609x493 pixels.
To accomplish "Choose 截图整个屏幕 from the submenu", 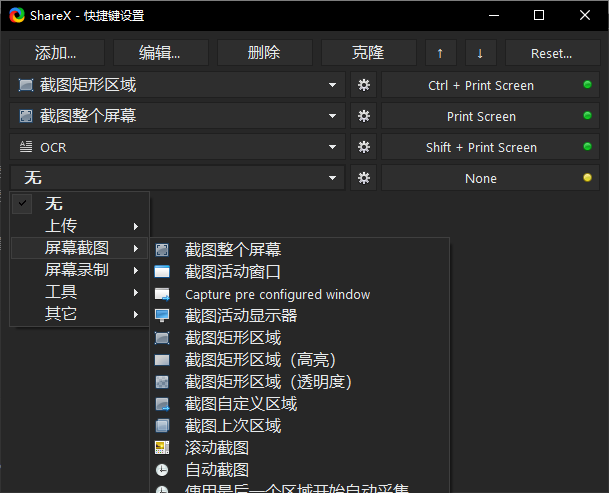I will tap(299, 250).
